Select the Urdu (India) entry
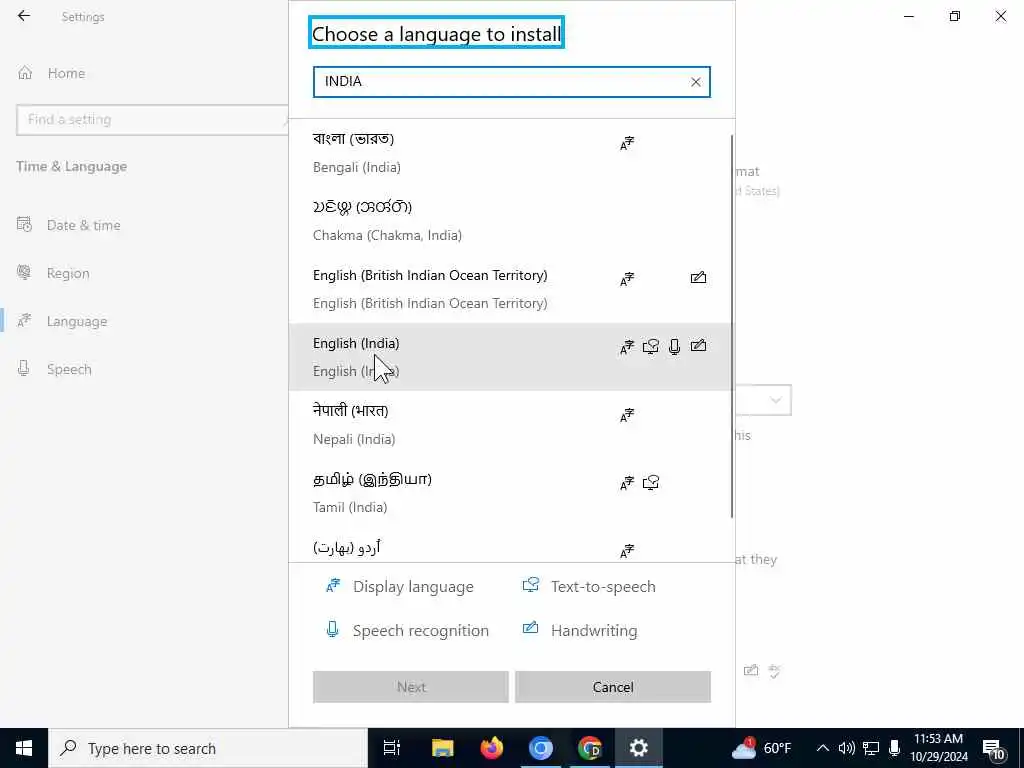 (x=509, y=545)
